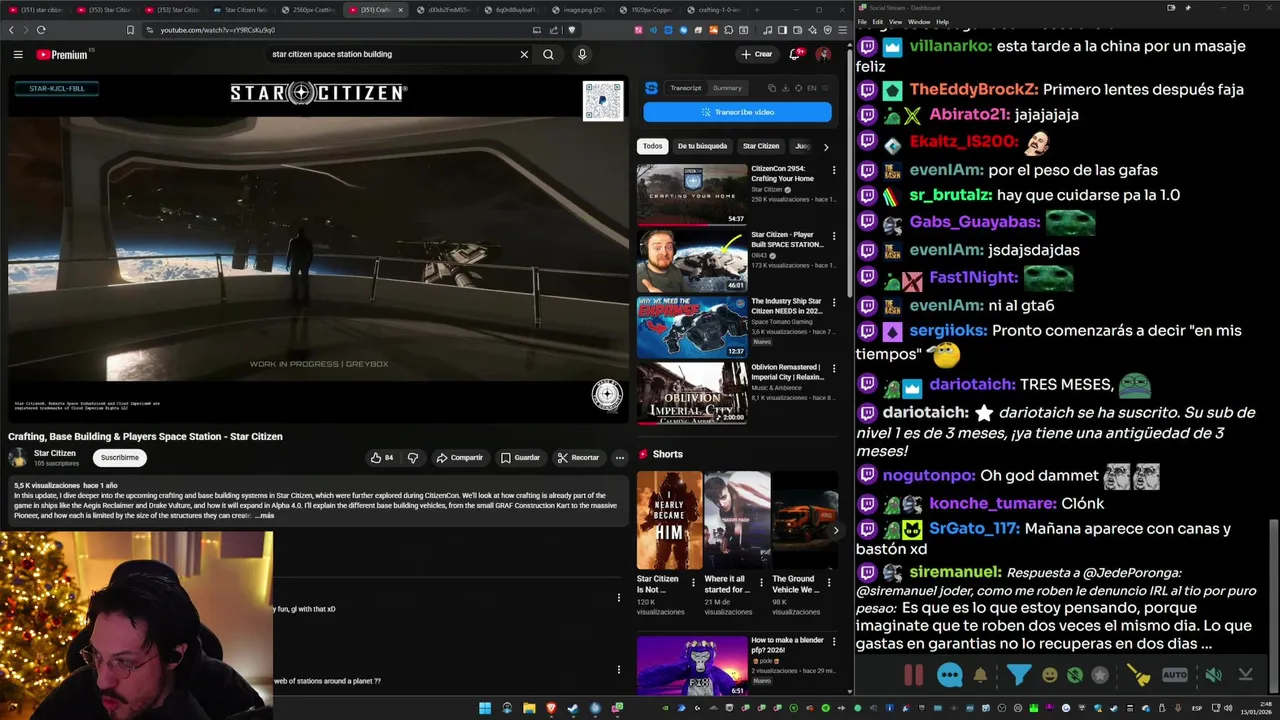Image resolution: width=1280 pixels, height=720 pixels.
Task: Click the green dollar icon in Social Stream
Action: (x=1075, y=675)
